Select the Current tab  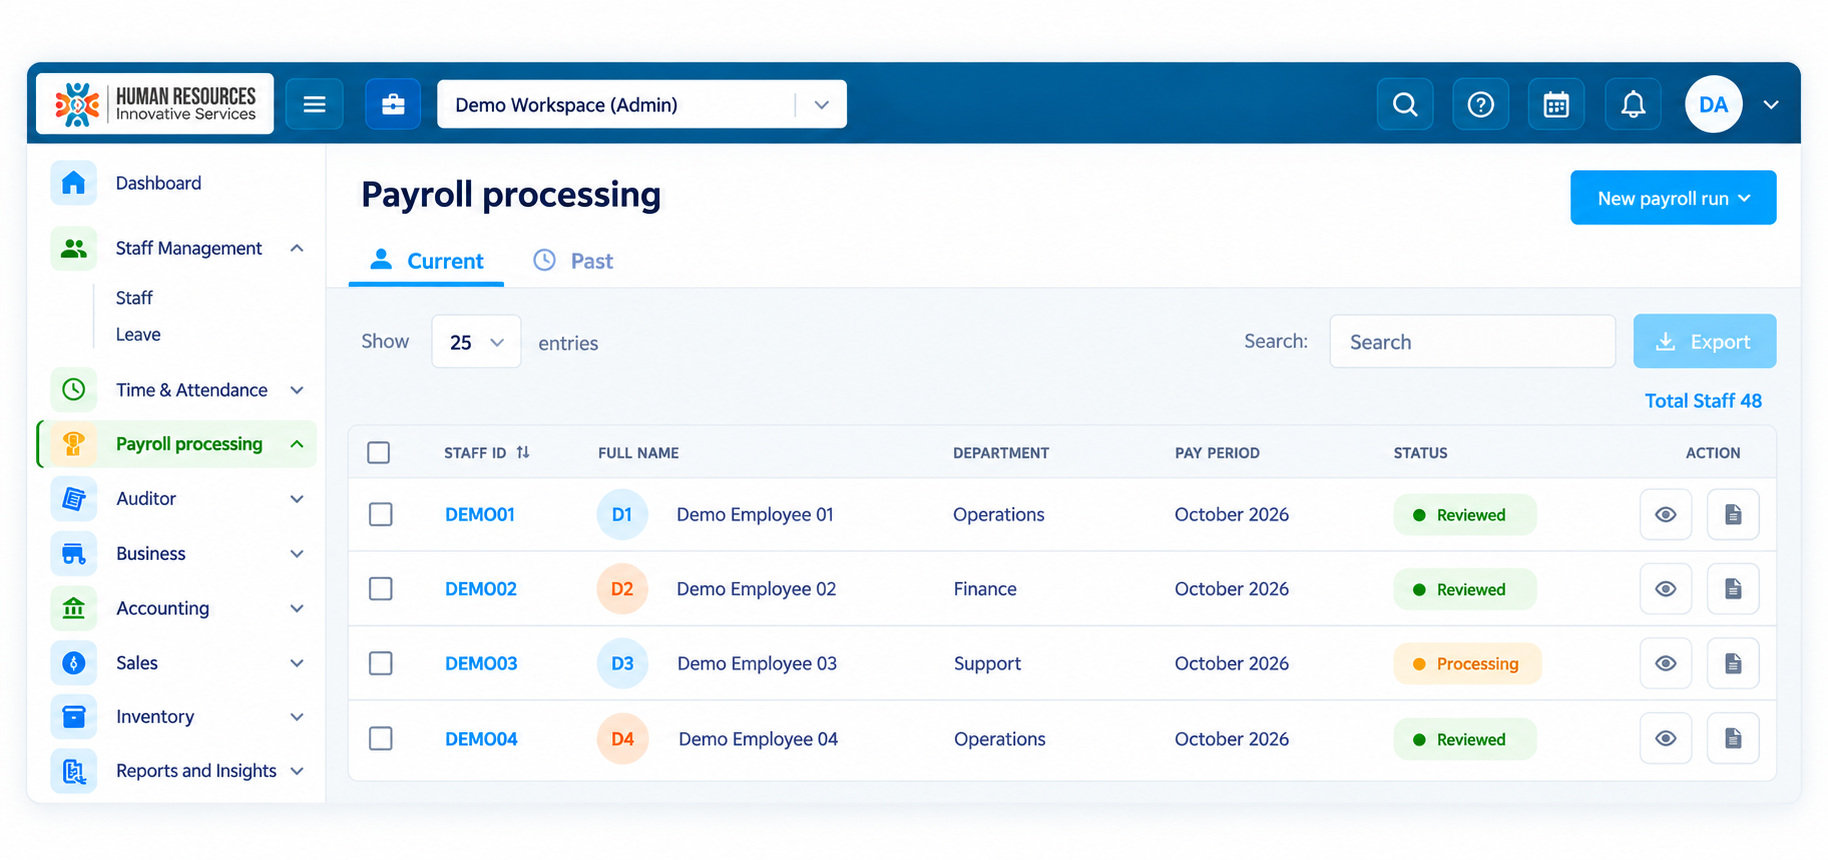pyautogui.click(x=426, y=261)
